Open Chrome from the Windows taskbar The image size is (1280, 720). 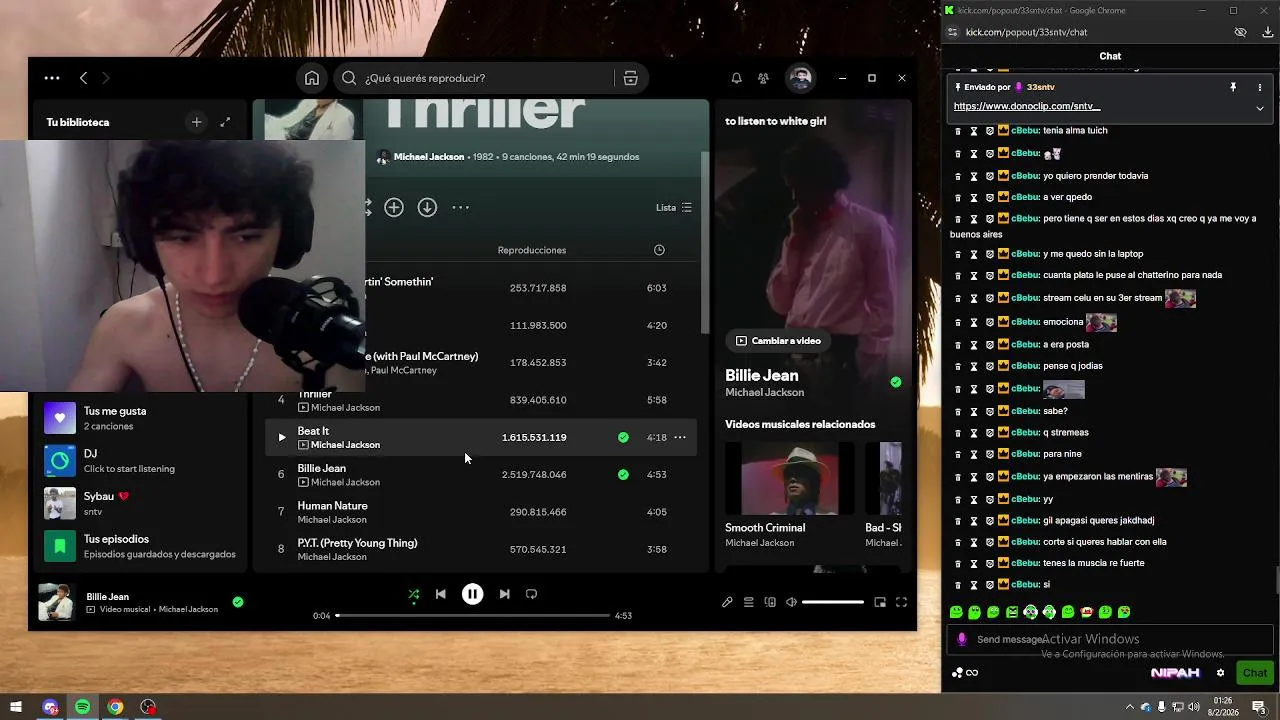[115, 707]
